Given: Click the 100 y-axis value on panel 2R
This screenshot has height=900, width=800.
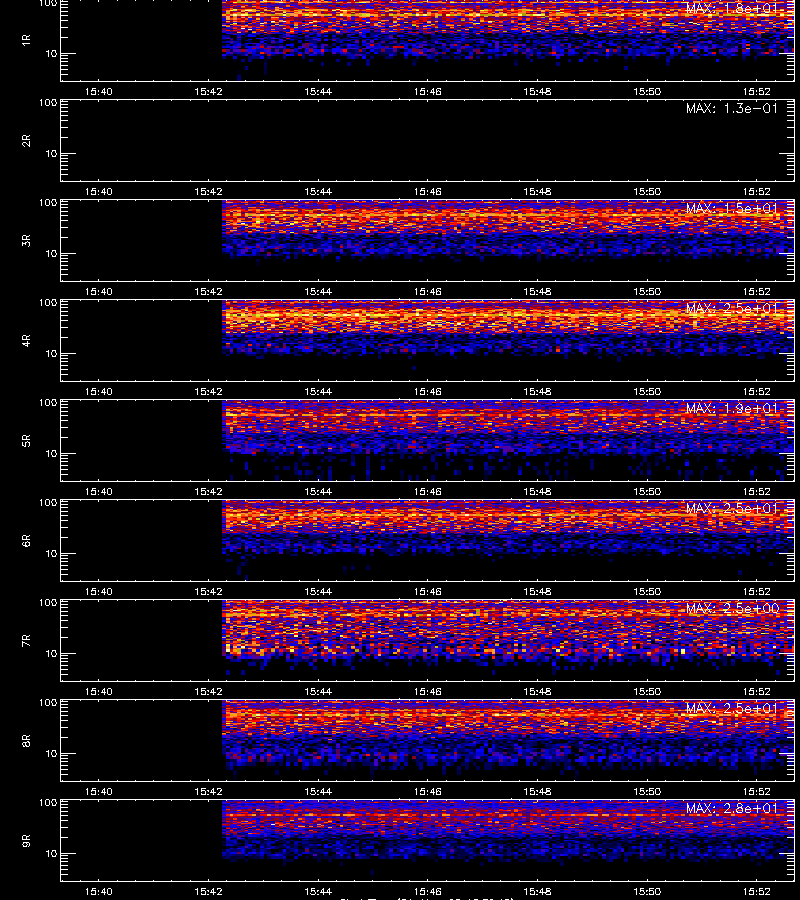Looking at the screenshot, I should [48, 103].
